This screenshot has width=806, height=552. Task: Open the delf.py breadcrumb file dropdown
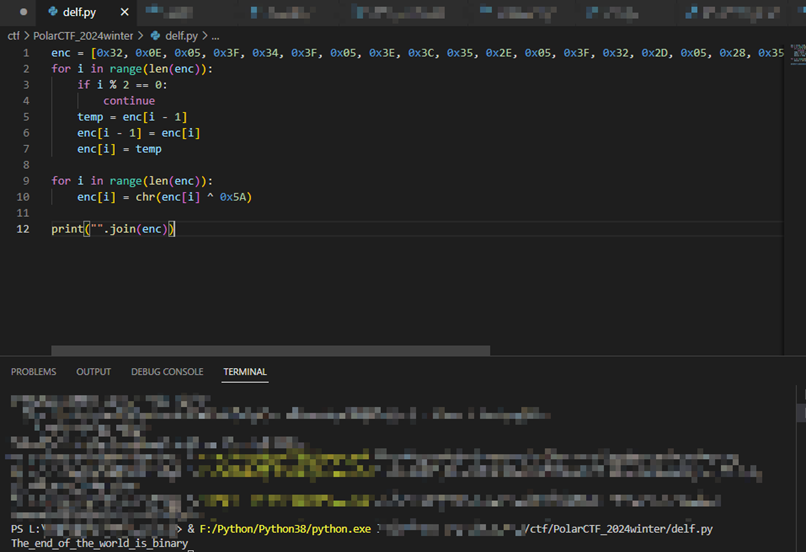point(181,35)
